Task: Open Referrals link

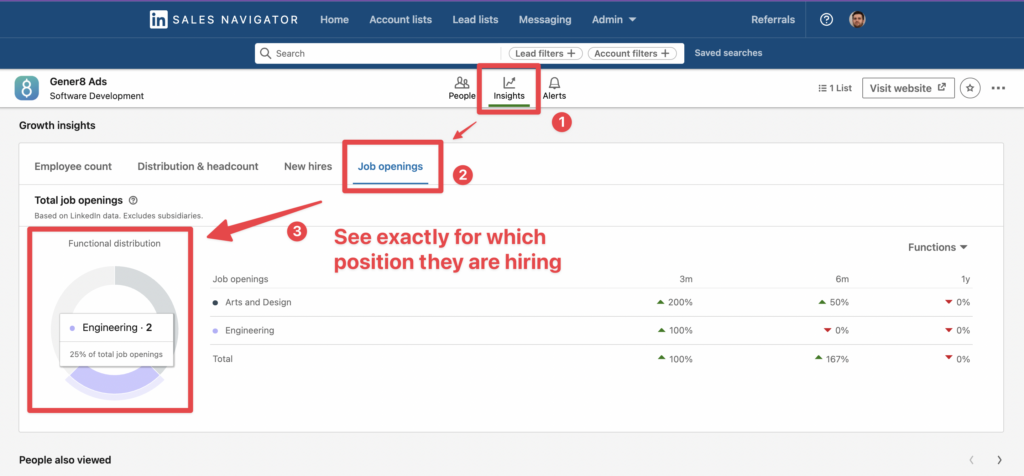Action: click(773, 20)
